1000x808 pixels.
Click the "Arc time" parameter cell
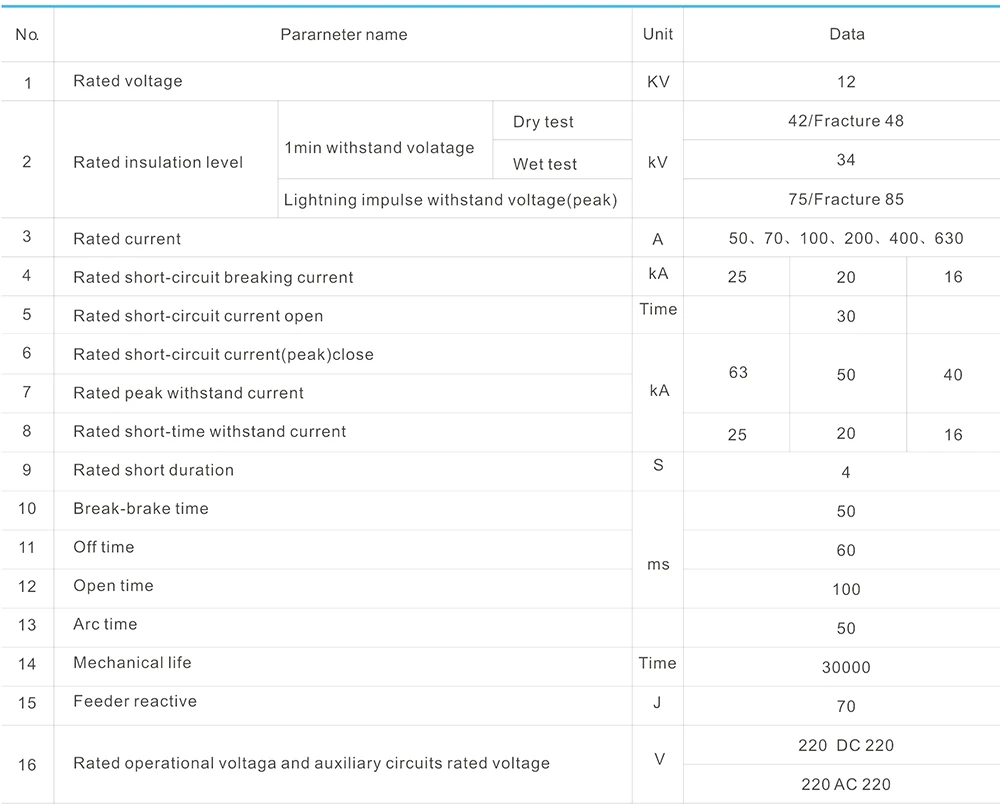coord(105,624)
